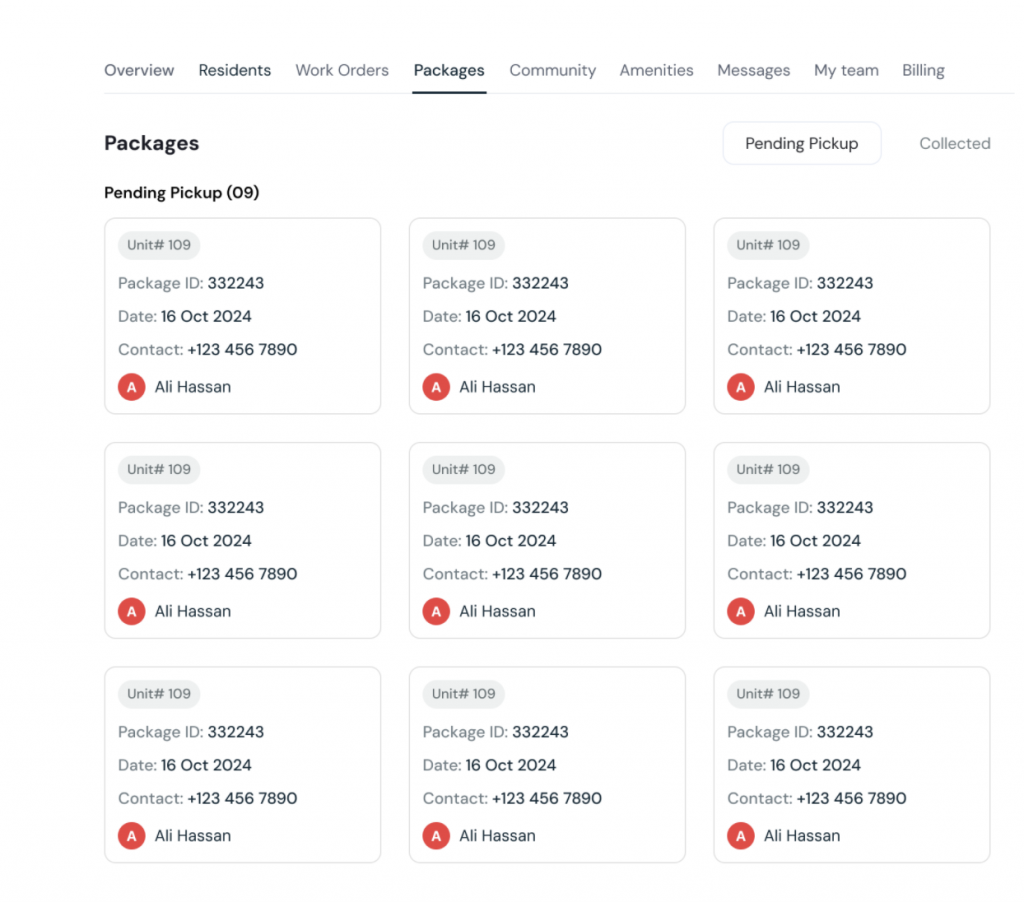Navigate to the My team tab
This screenshot has width=1024, height=902.
tap(846, 70)
